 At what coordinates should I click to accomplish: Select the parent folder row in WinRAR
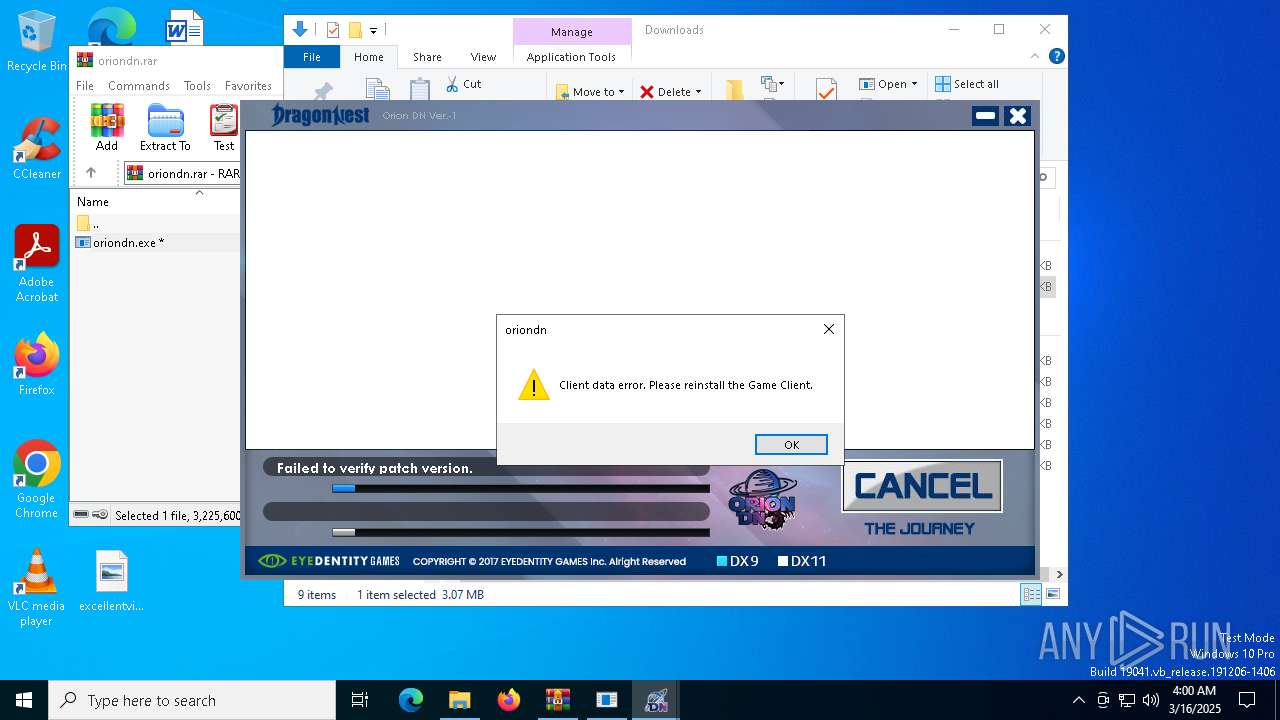click(x=156, y=223)
